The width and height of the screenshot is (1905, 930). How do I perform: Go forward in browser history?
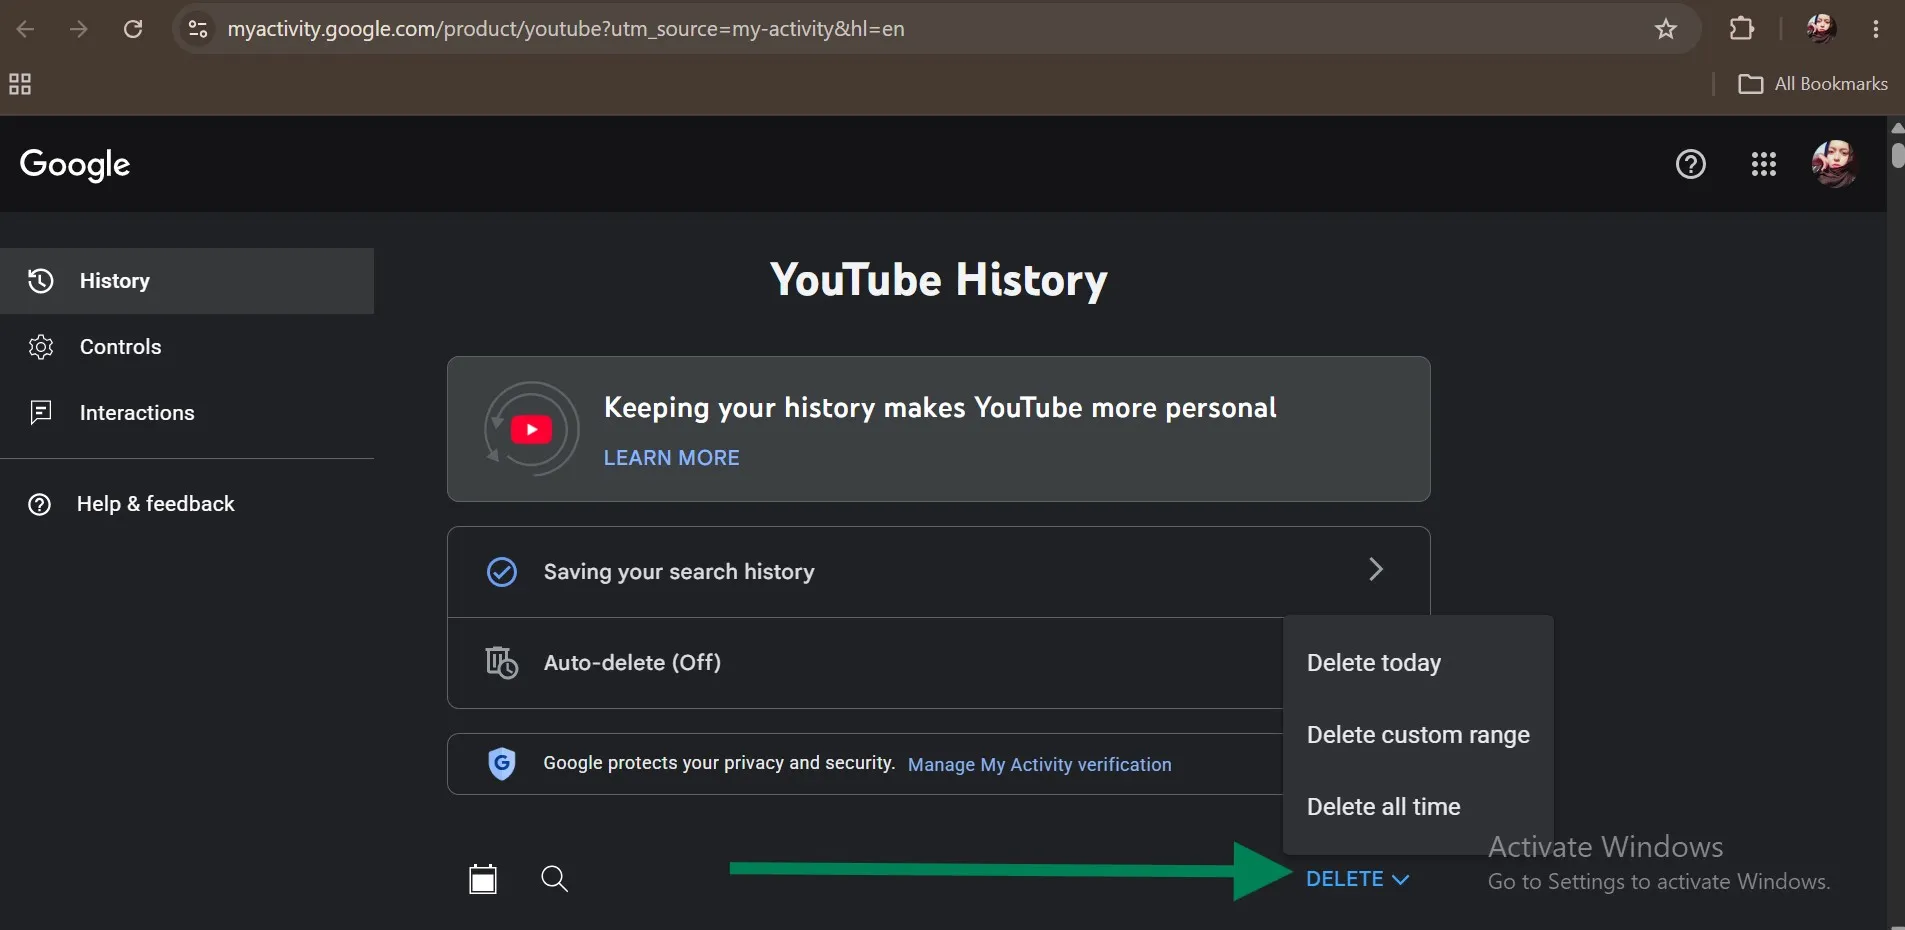coord(78,29)
